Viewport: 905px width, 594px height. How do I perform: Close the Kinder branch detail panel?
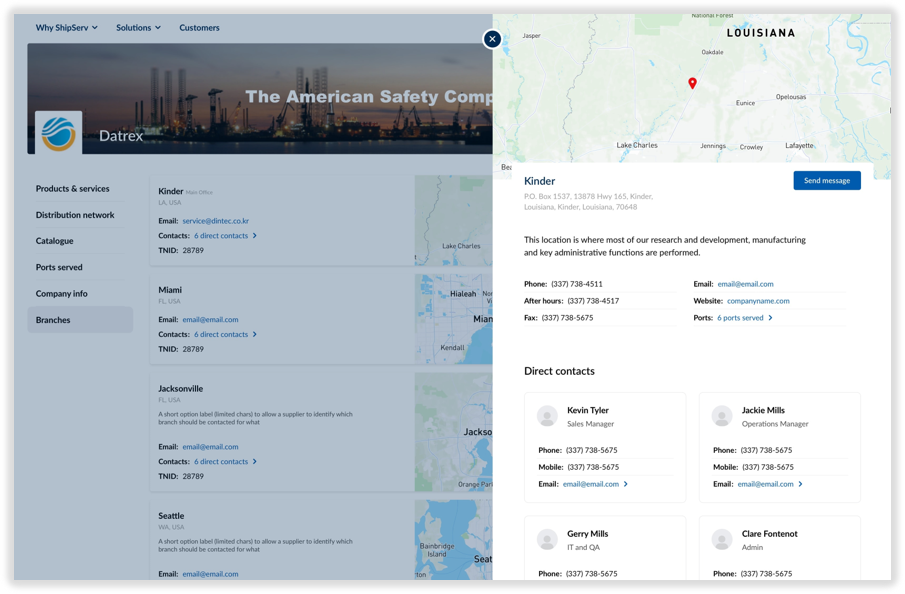tap(492, 39)
